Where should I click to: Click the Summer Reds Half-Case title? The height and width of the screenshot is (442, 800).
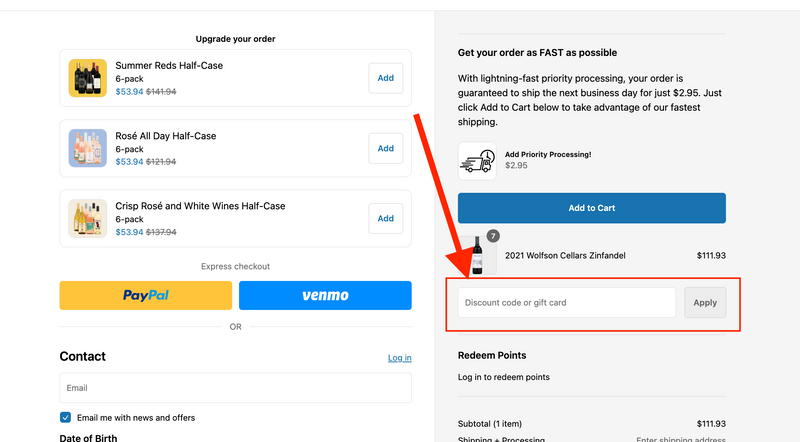pos(169,65)
